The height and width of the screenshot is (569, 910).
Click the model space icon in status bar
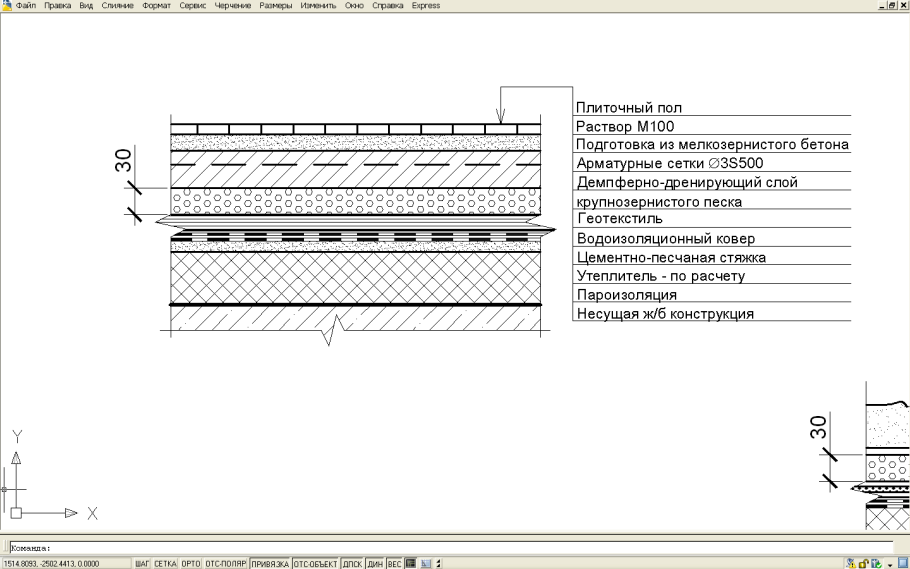tap(408, 563)
